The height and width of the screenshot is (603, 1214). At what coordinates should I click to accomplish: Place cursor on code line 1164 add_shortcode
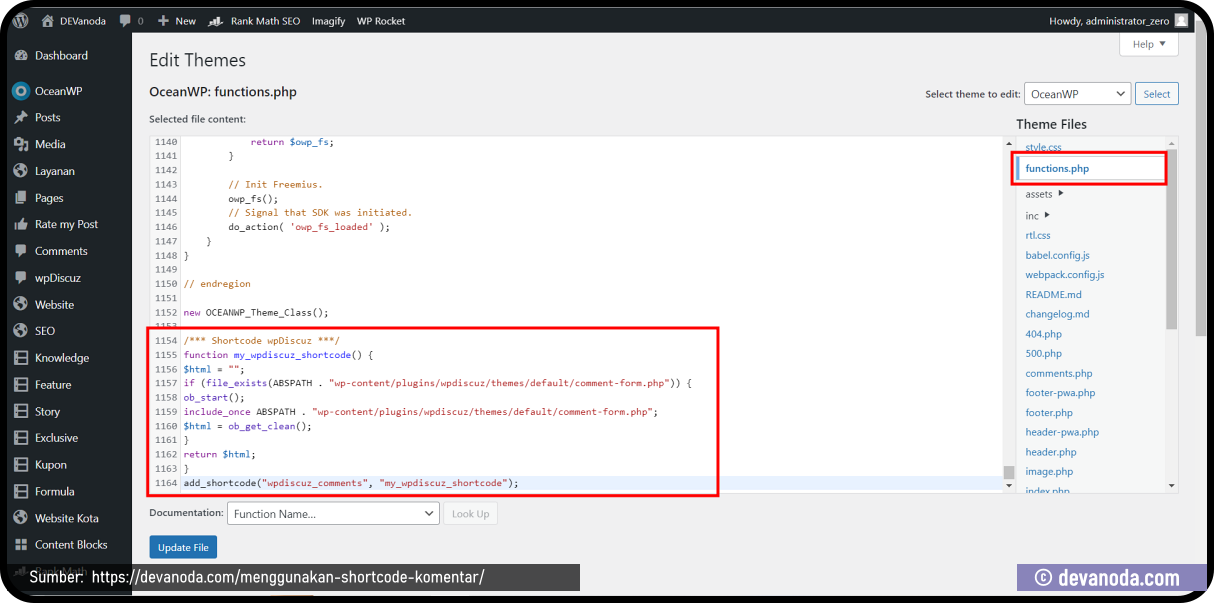click(351, 483)
